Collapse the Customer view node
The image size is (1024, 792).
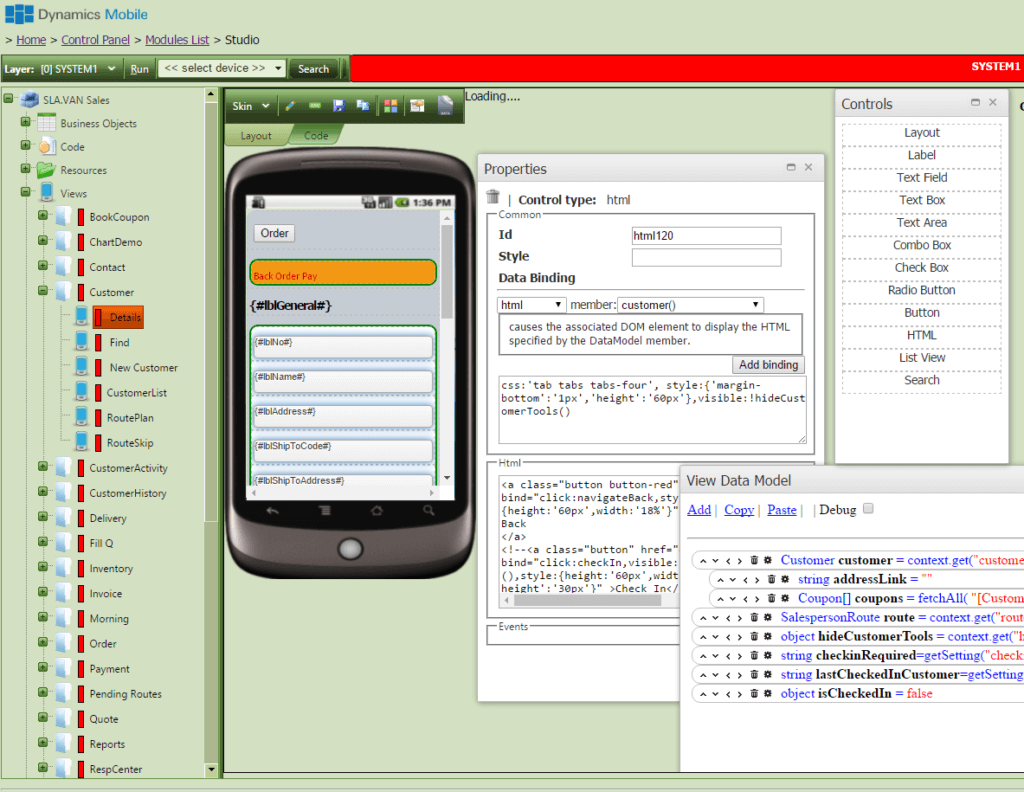42,291
